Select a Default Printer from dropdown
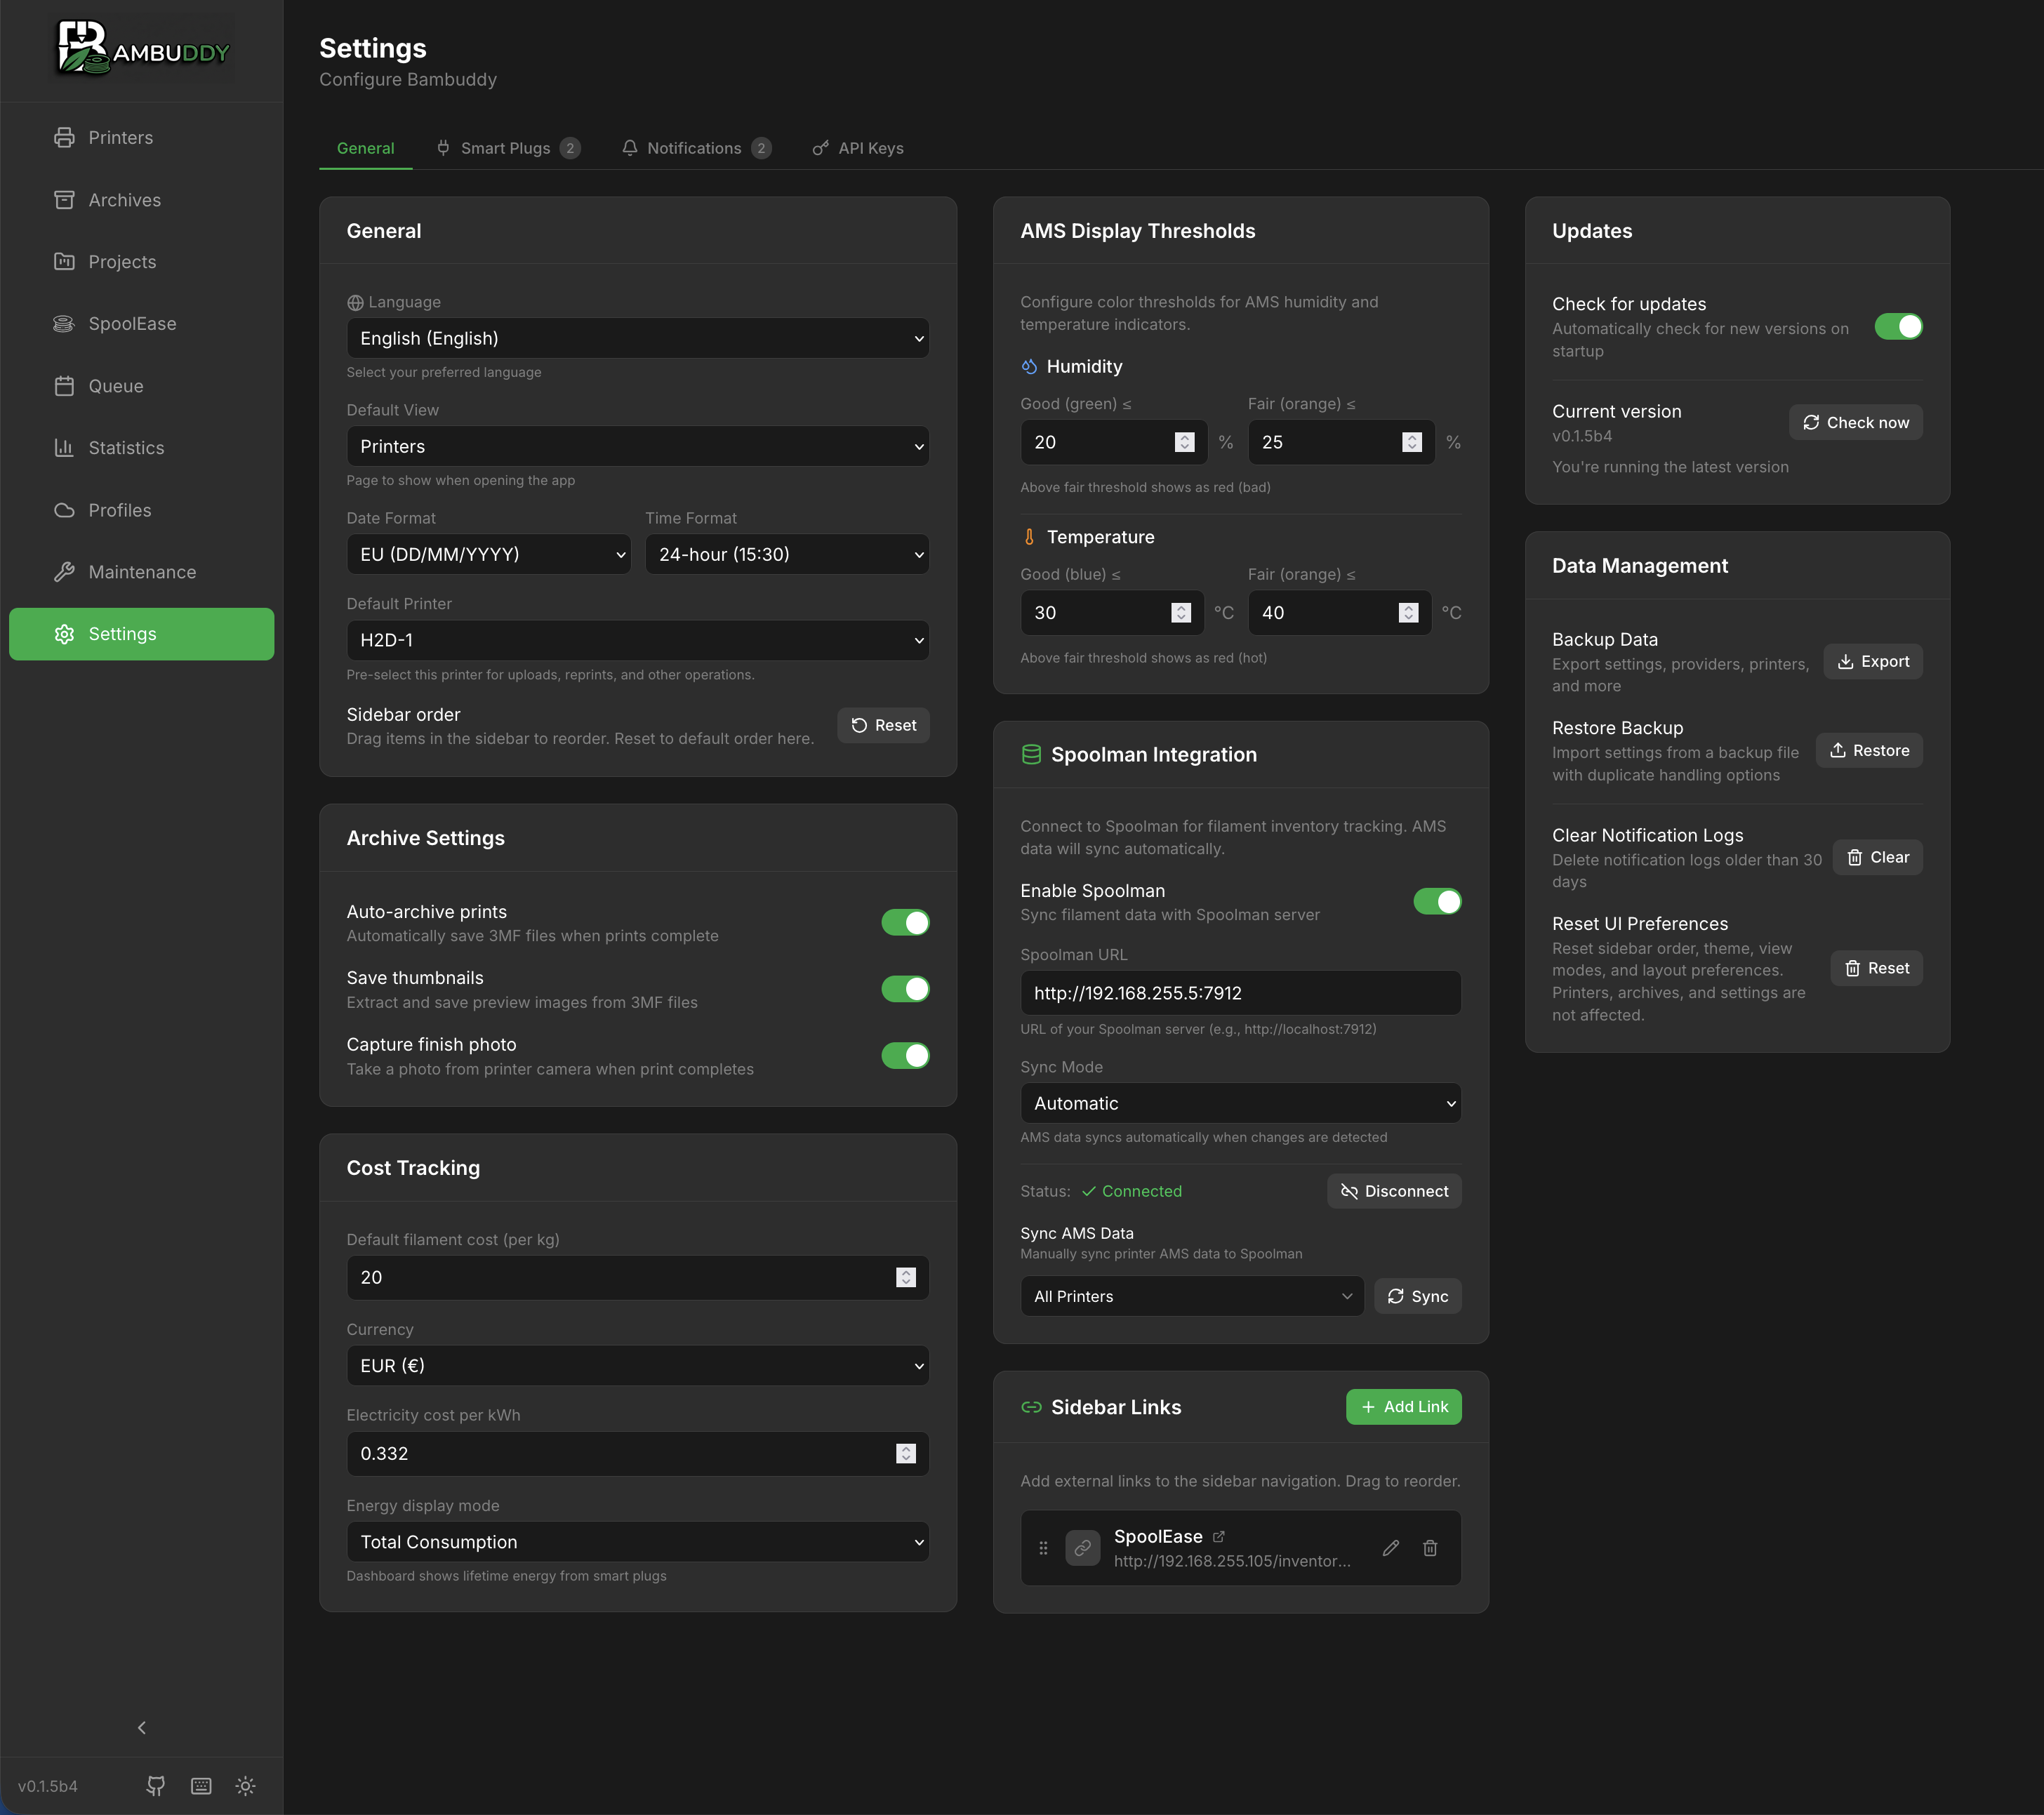Image resolution: width=2044 pixels, height=1815 pixels. [638, 640]
